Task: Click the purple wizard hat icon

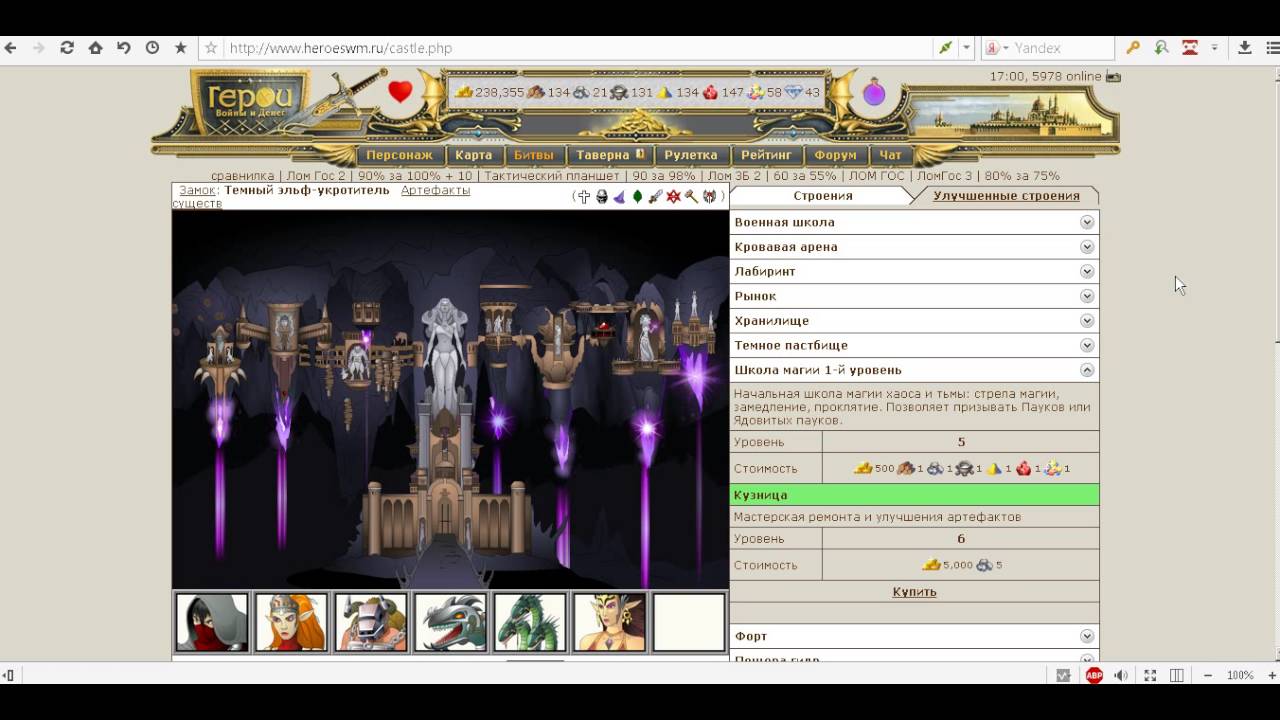Action: pyautogui.click(x=619, y=197)
